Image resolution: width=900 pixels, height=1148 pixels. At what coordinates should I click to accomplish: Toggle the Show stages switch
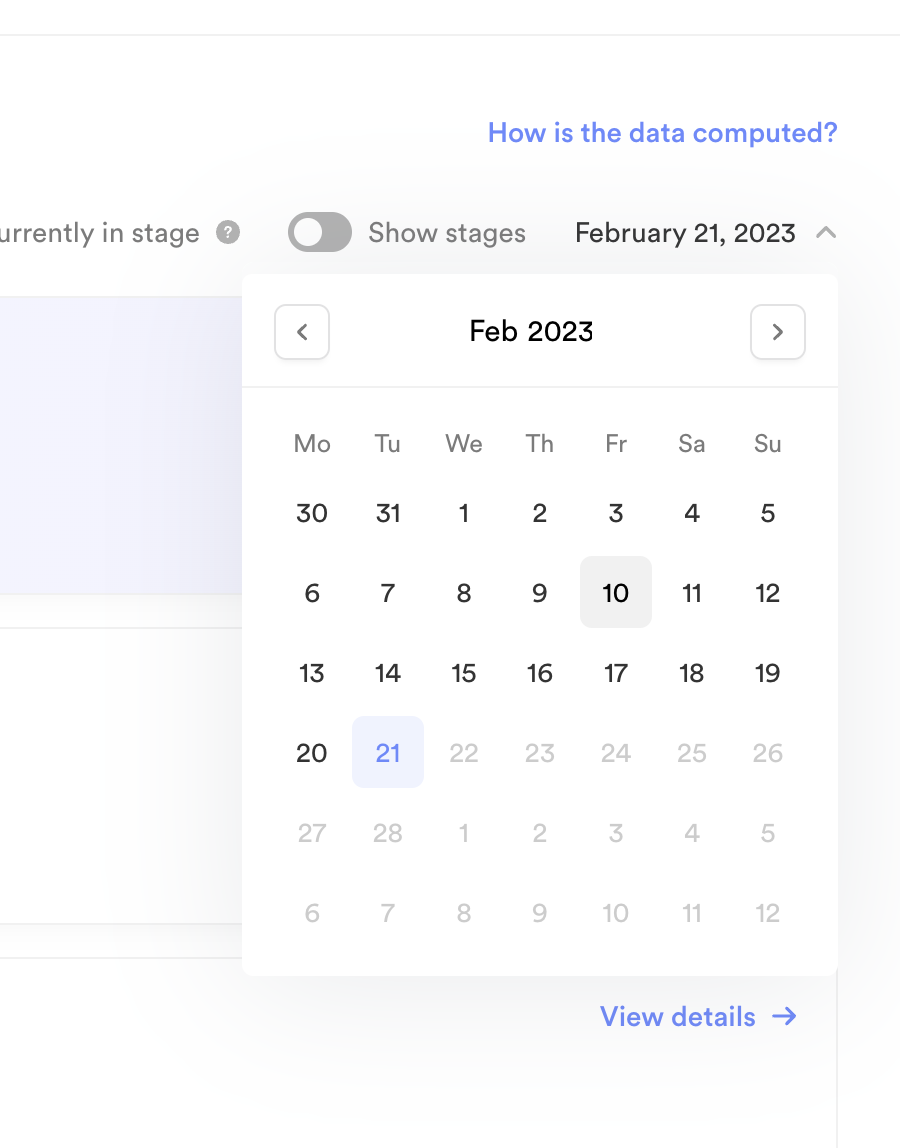tap(320, 233)
